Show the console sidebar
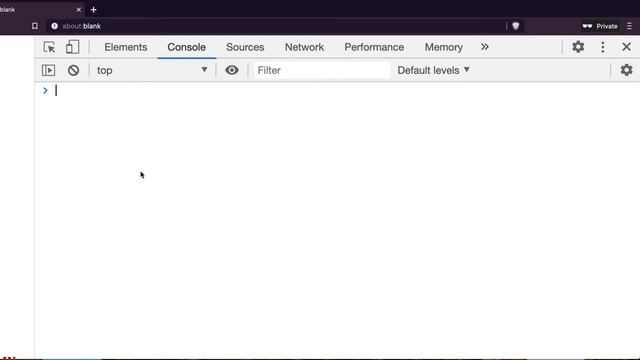 49,70
